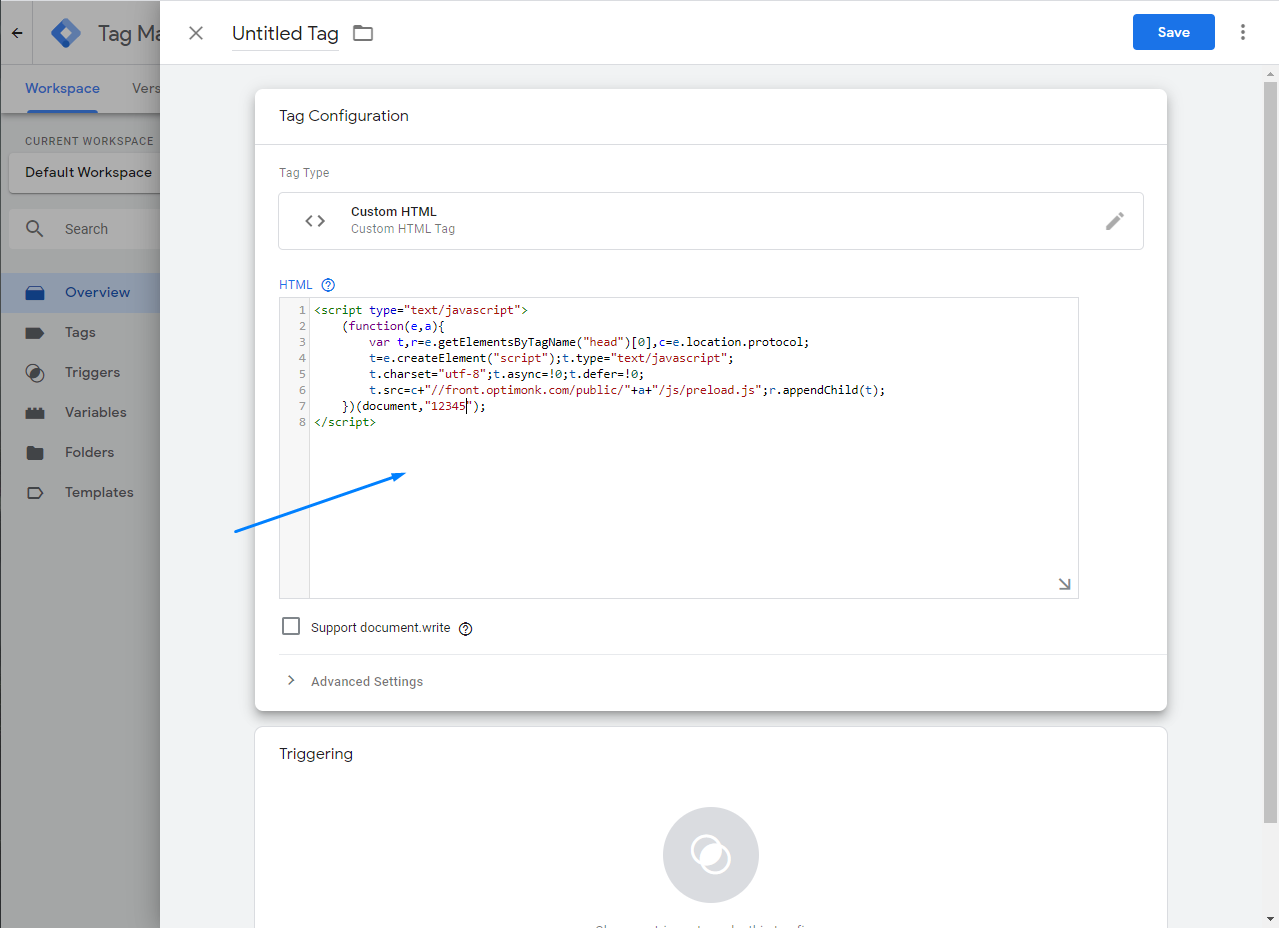Click the Tag Configuration heading
This screenshot has height=928, width=1279.
(344, 116)
